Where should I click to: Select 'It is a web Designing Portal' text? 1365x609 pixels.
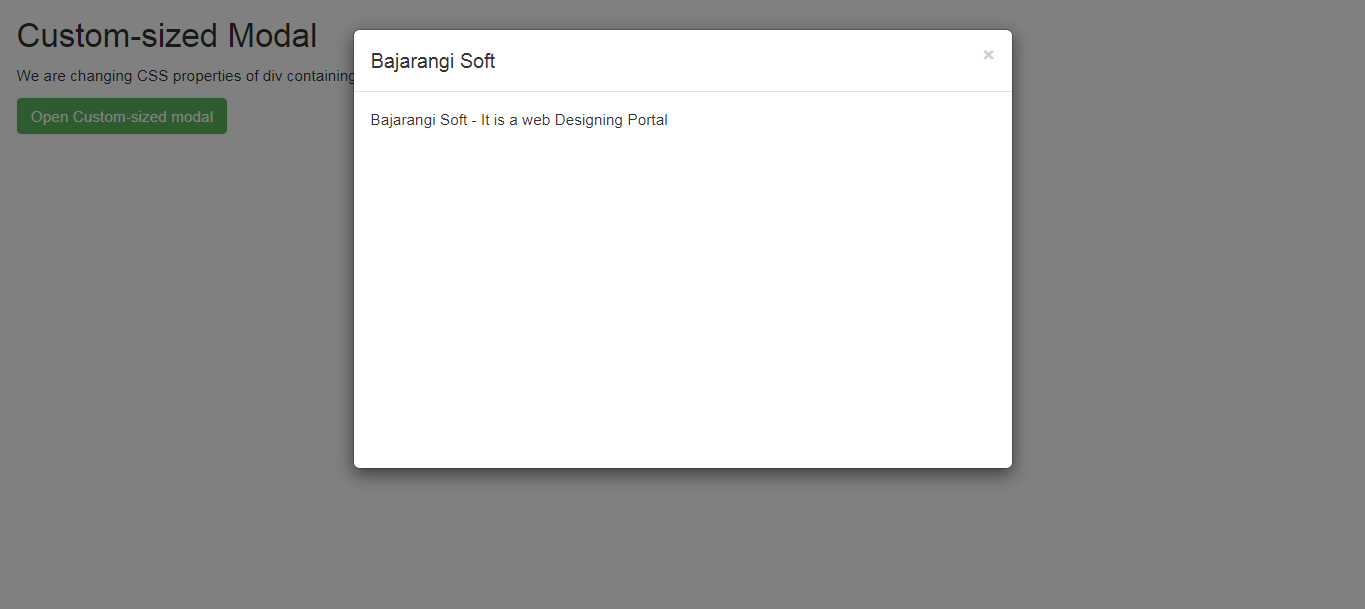coord(574,120)
